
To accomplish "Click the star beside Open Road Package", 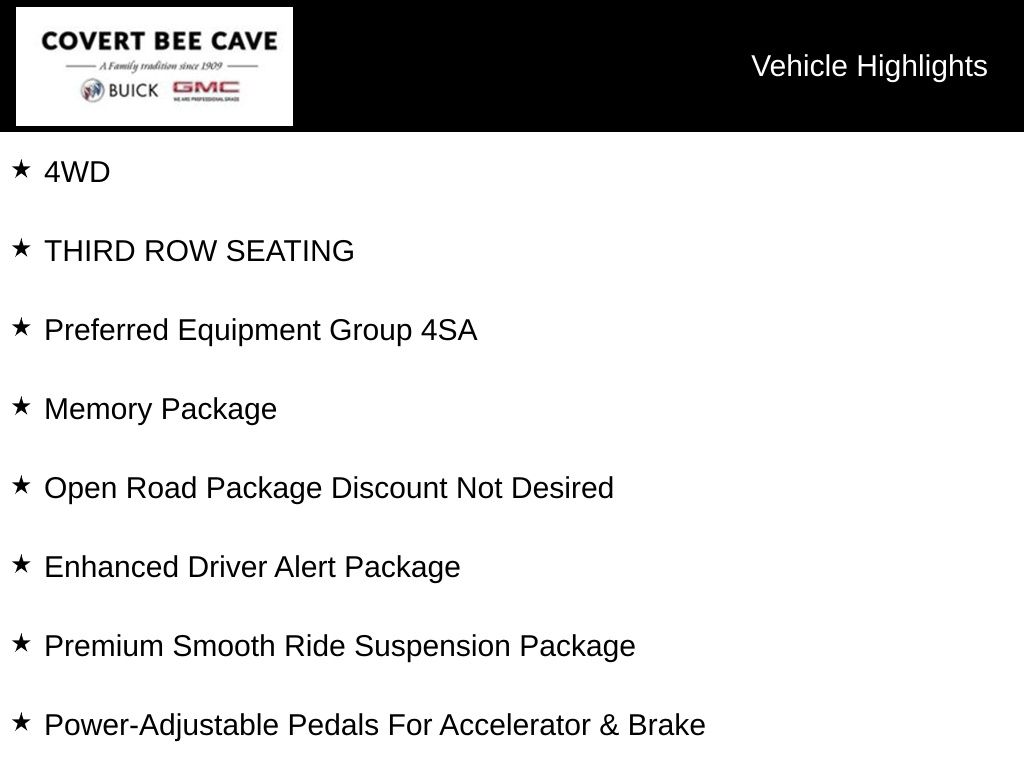I will 21,486.
